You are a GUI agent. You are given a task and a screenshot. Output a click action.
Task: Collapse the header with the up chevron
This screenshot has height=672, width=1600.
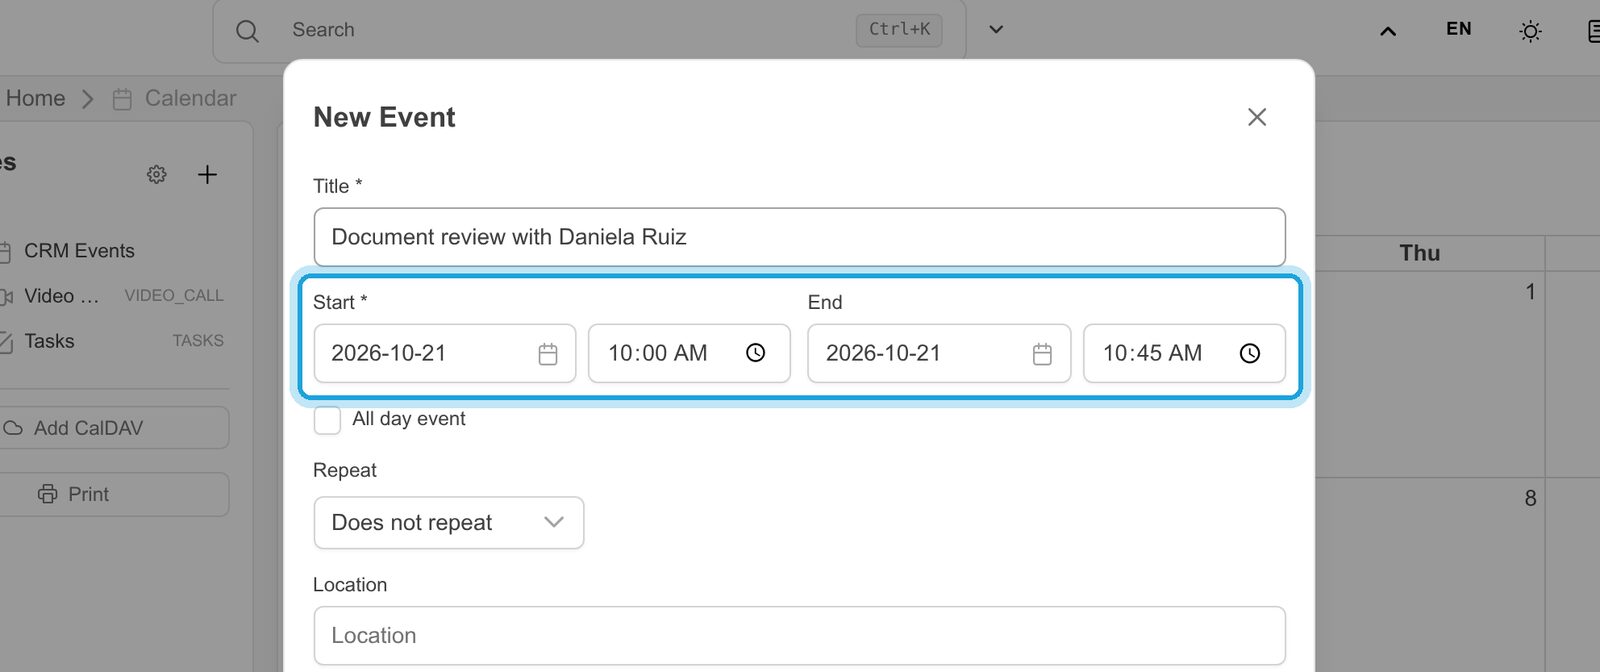click(x=1388, y=31)
